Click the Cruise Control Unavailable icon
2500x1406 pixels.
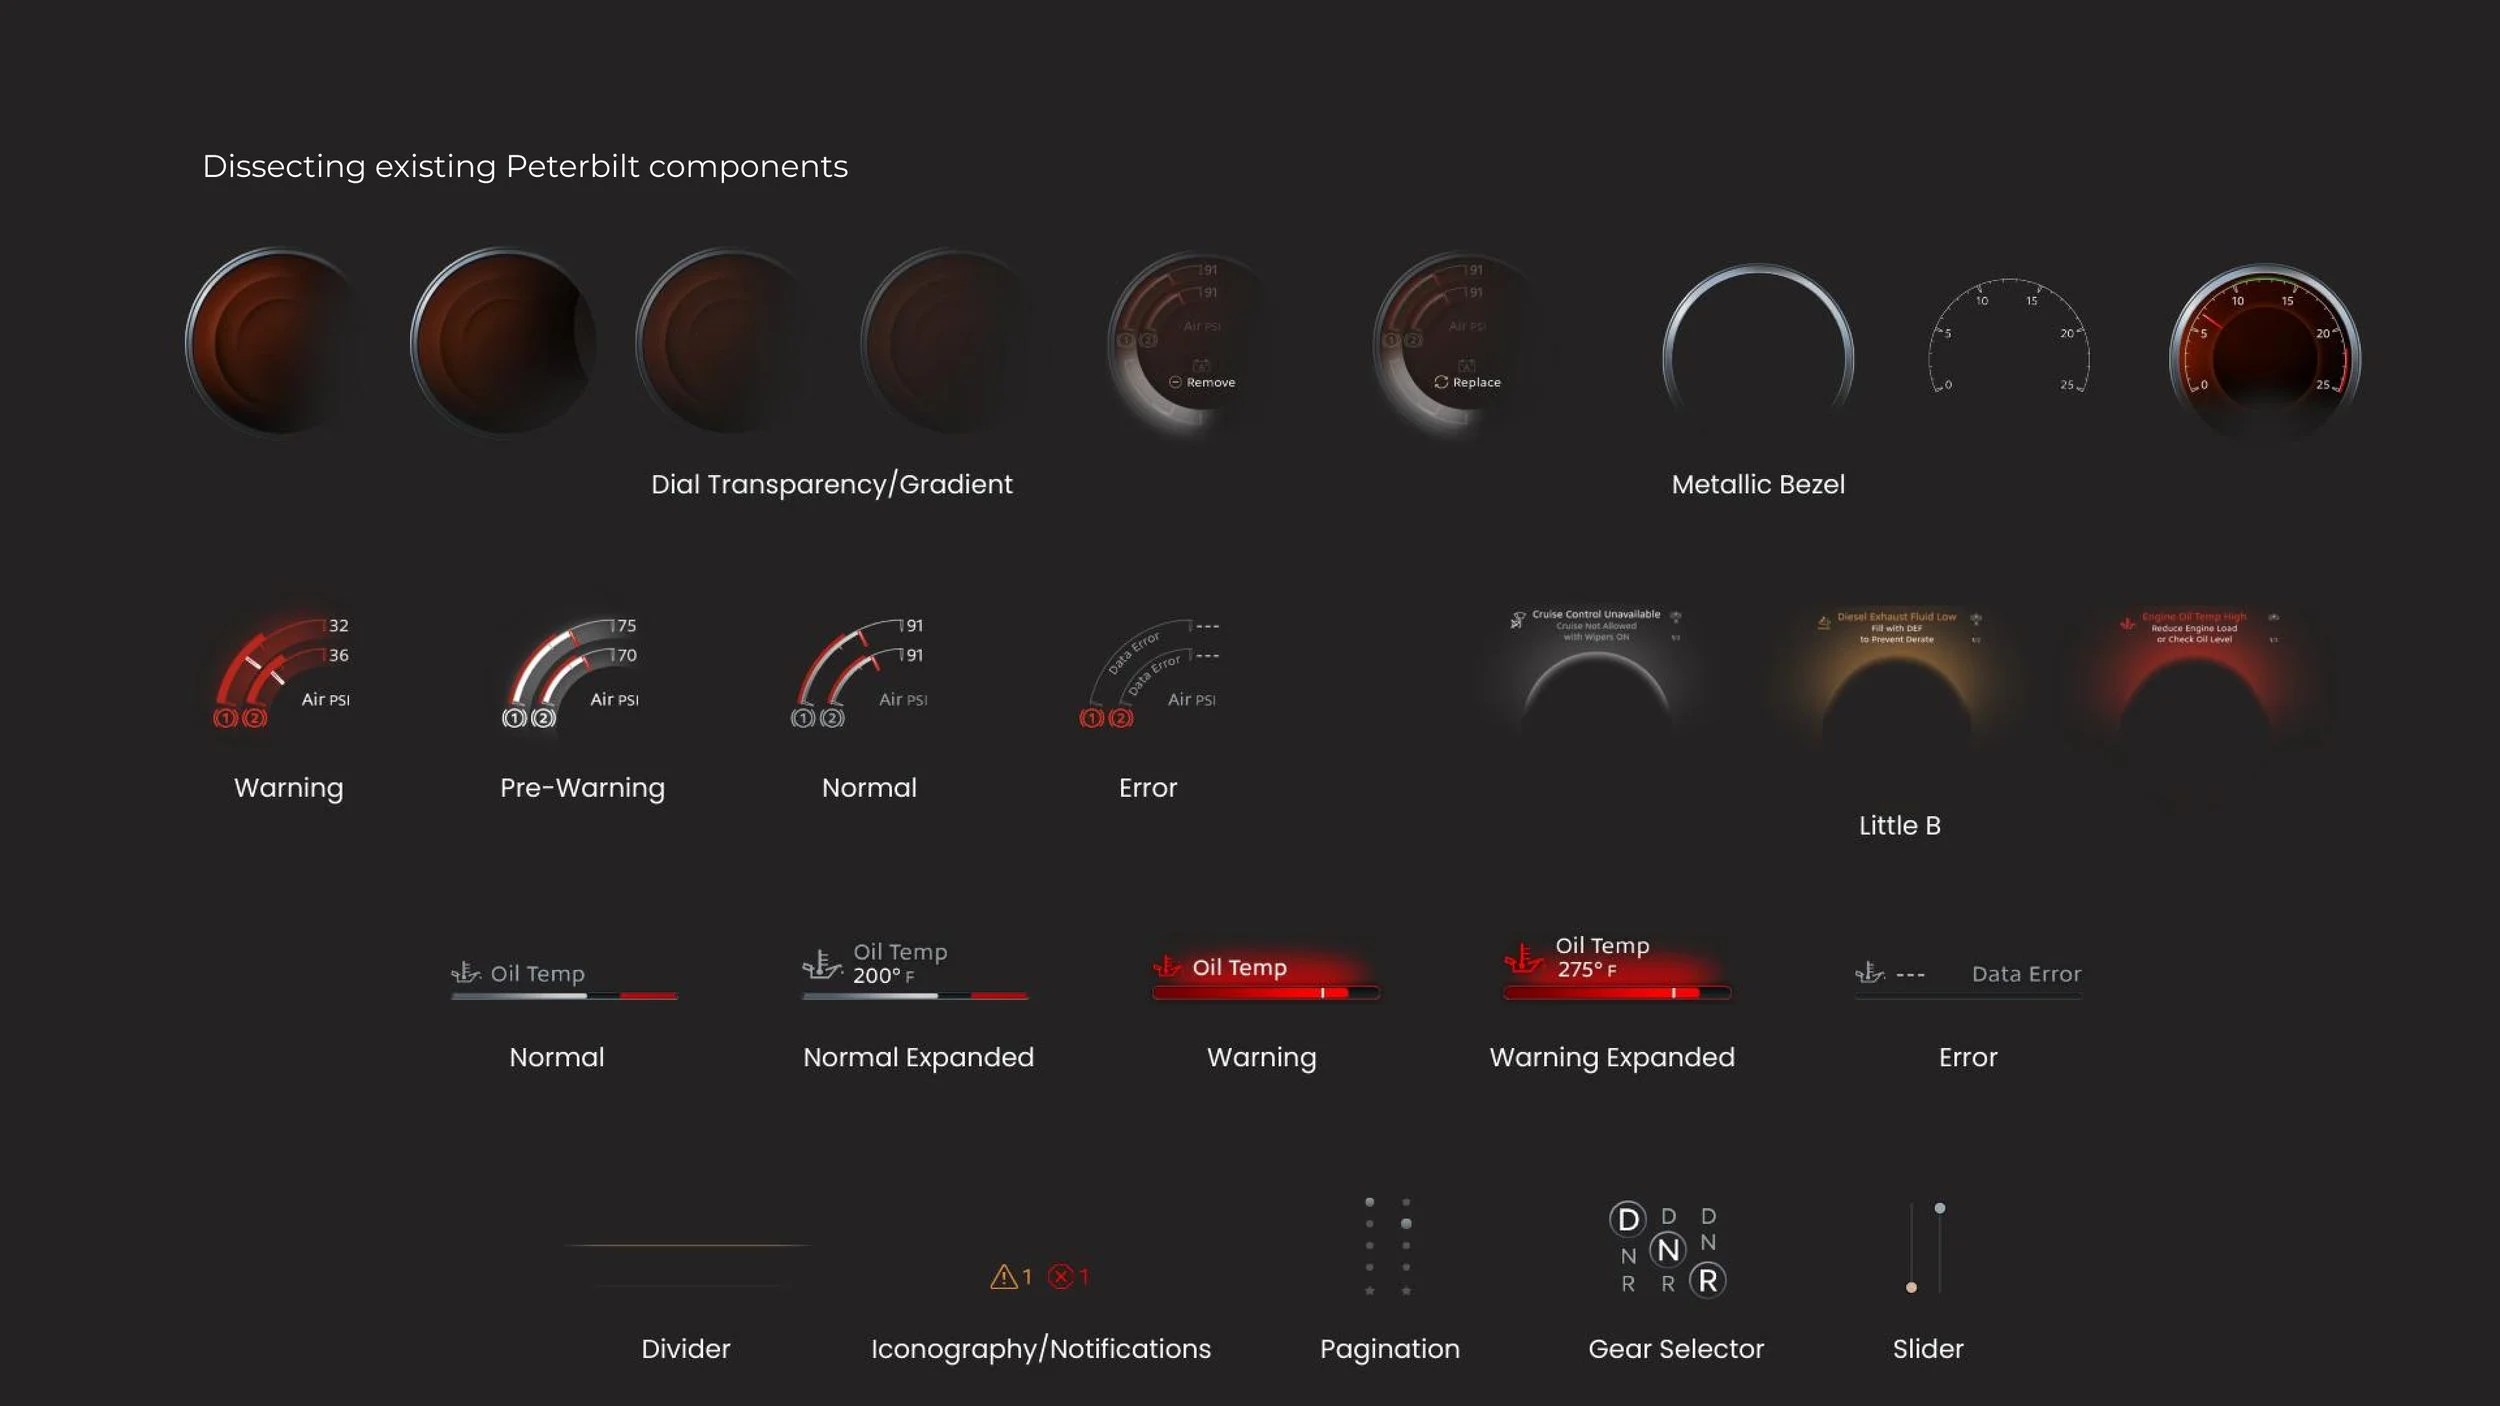coord(1517,620)
